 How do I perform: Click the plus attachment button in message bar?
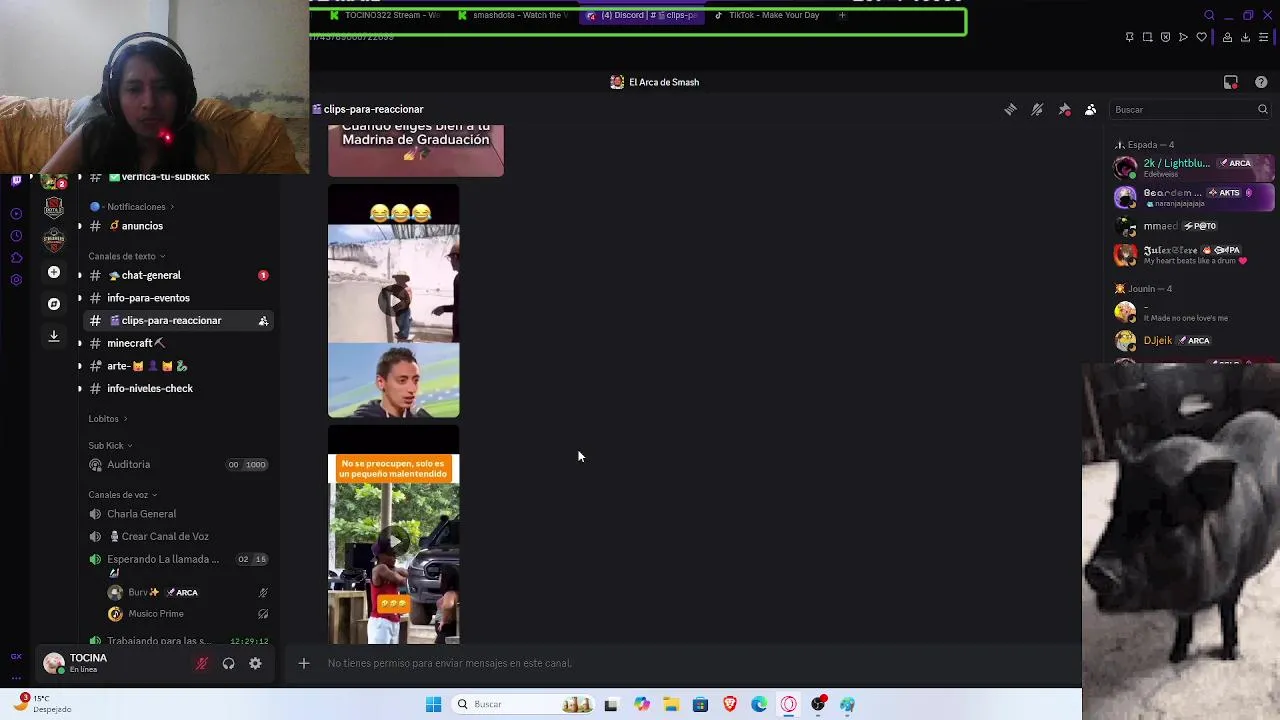tap(304, 663)
